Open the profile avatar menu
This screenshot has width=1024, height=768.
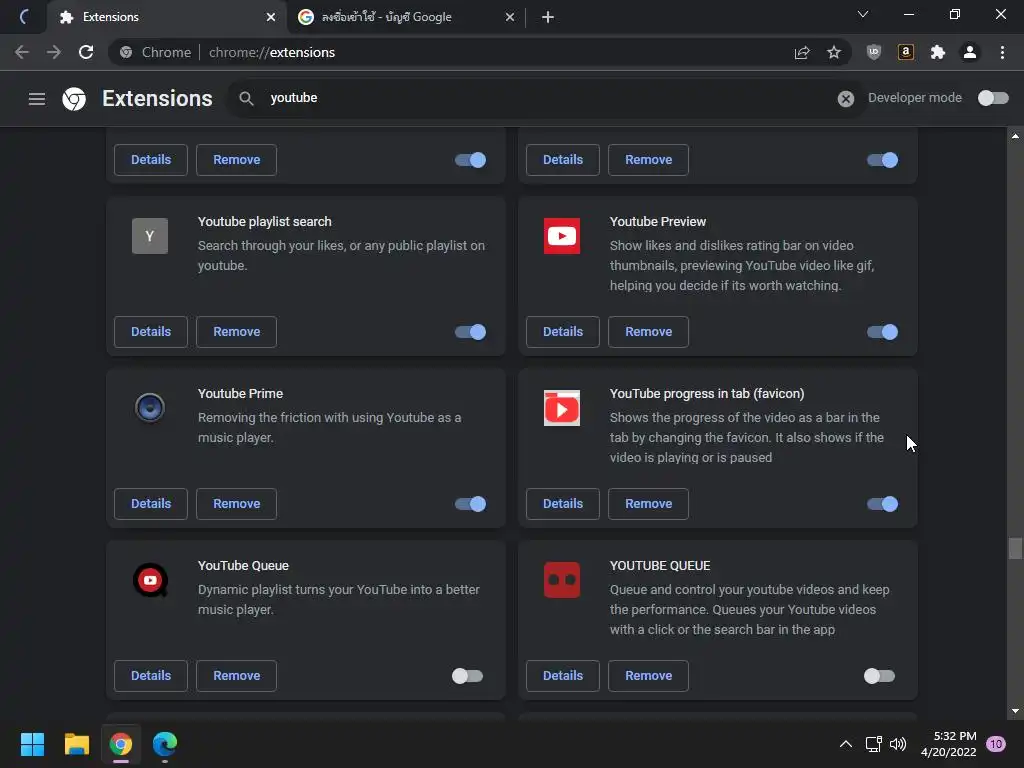(970, 52)
